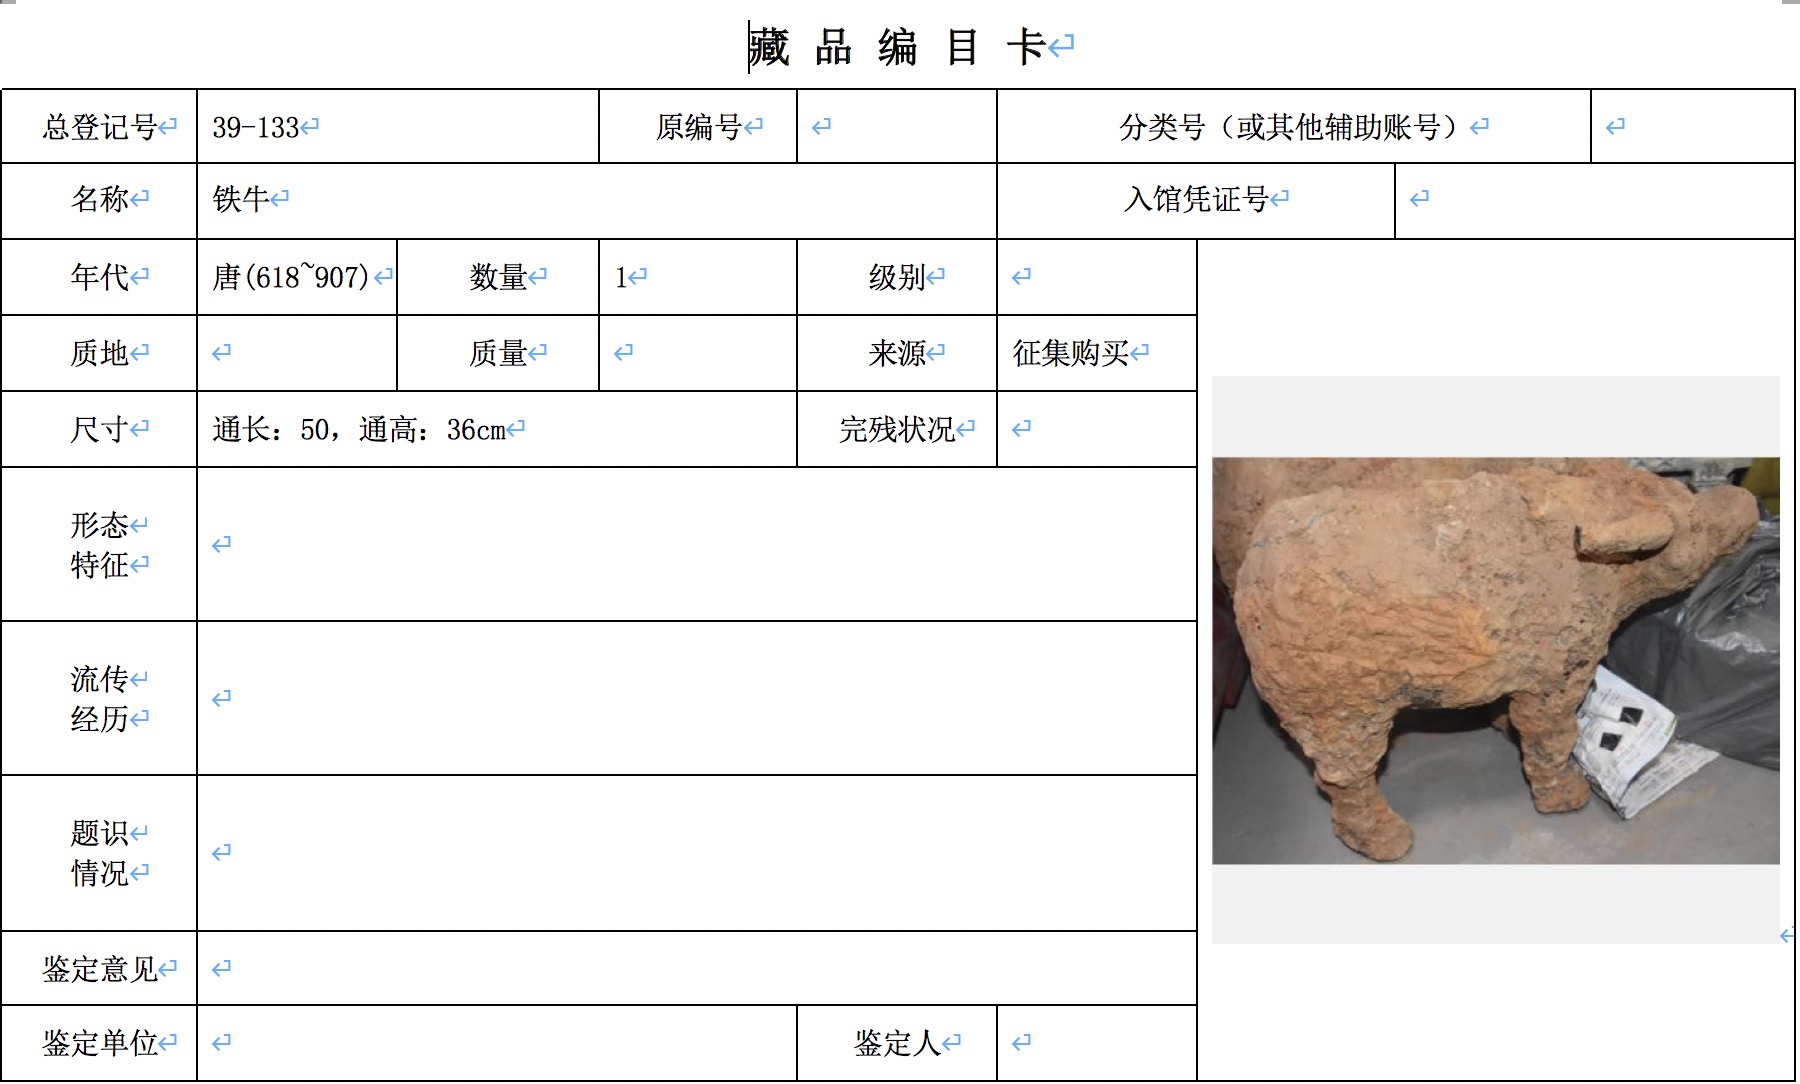Image resolution: width=1800 pixels, height=1084 pixels.
Task: Select the 原编号 label cell
Action: tap(698, 127)
